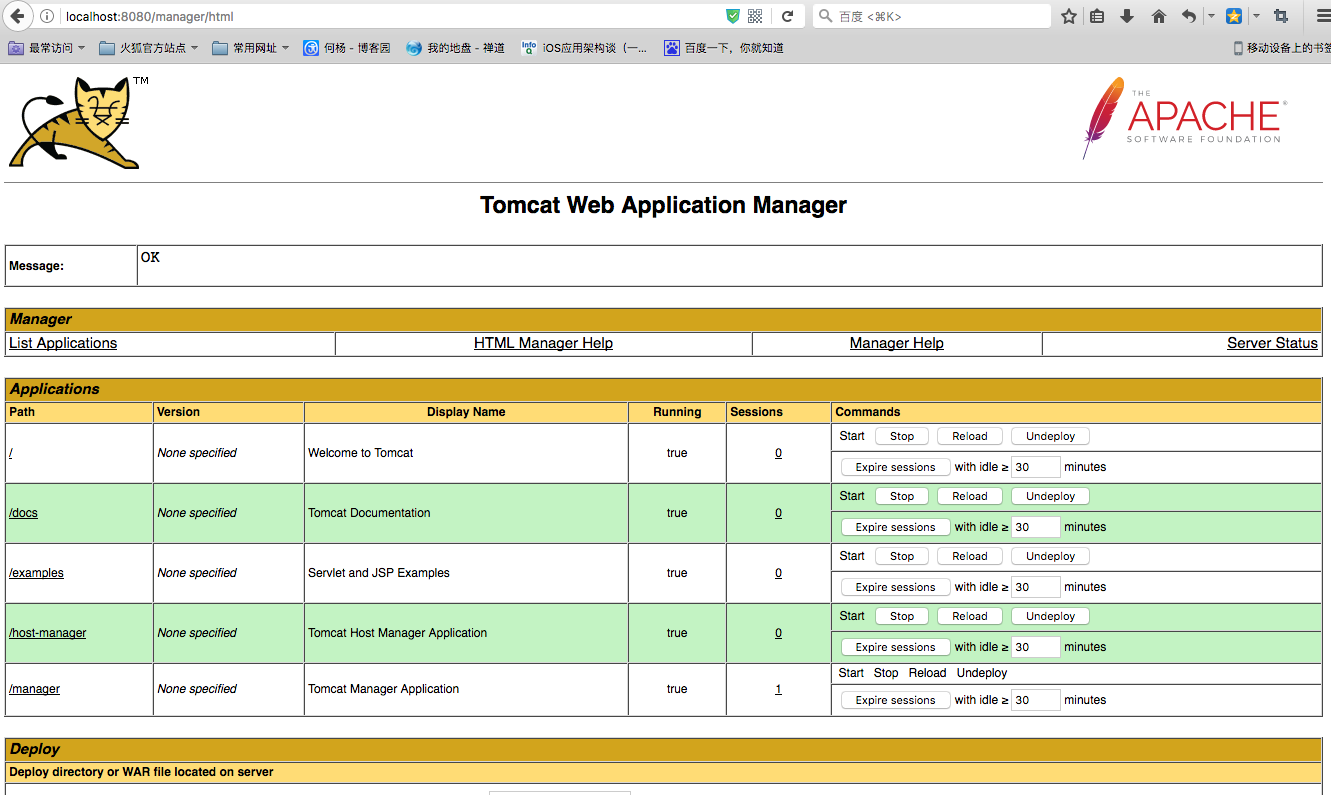Expire sessions for /manager application

click(895, 700)
